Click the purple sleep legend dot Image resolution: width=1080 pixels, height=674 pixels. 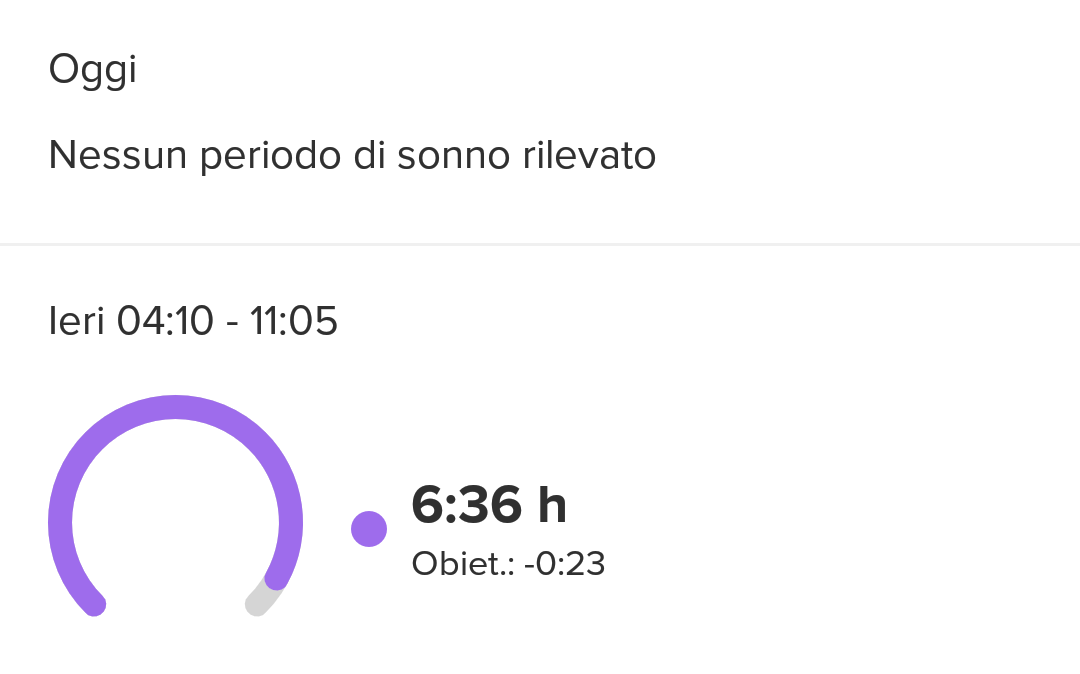point(368,529)
